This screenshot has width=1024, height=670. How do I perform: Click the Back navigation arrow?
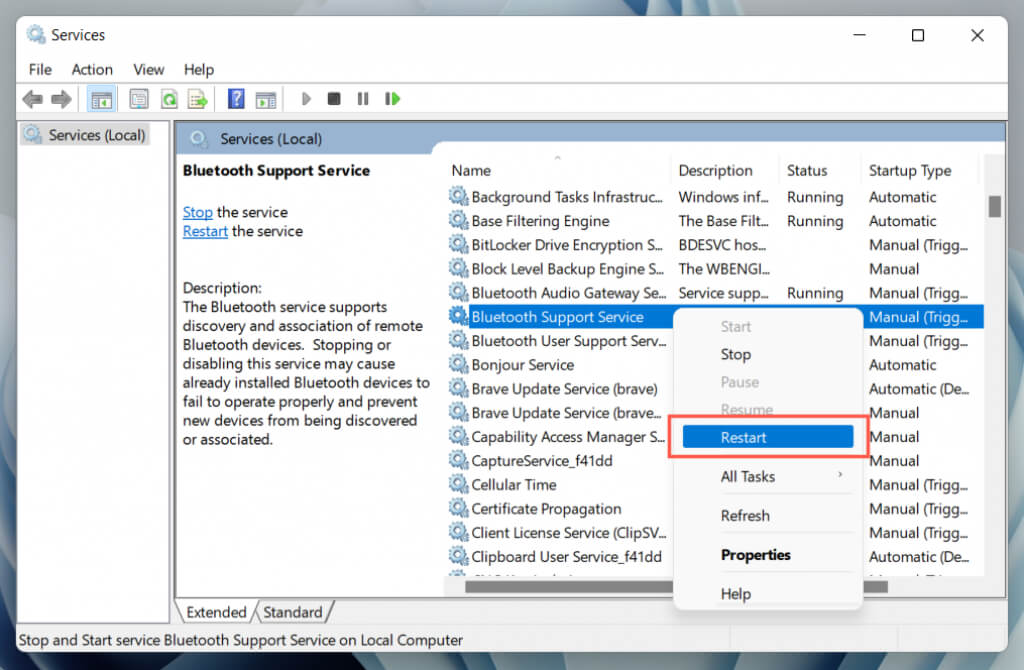click(x=32, y=98)
